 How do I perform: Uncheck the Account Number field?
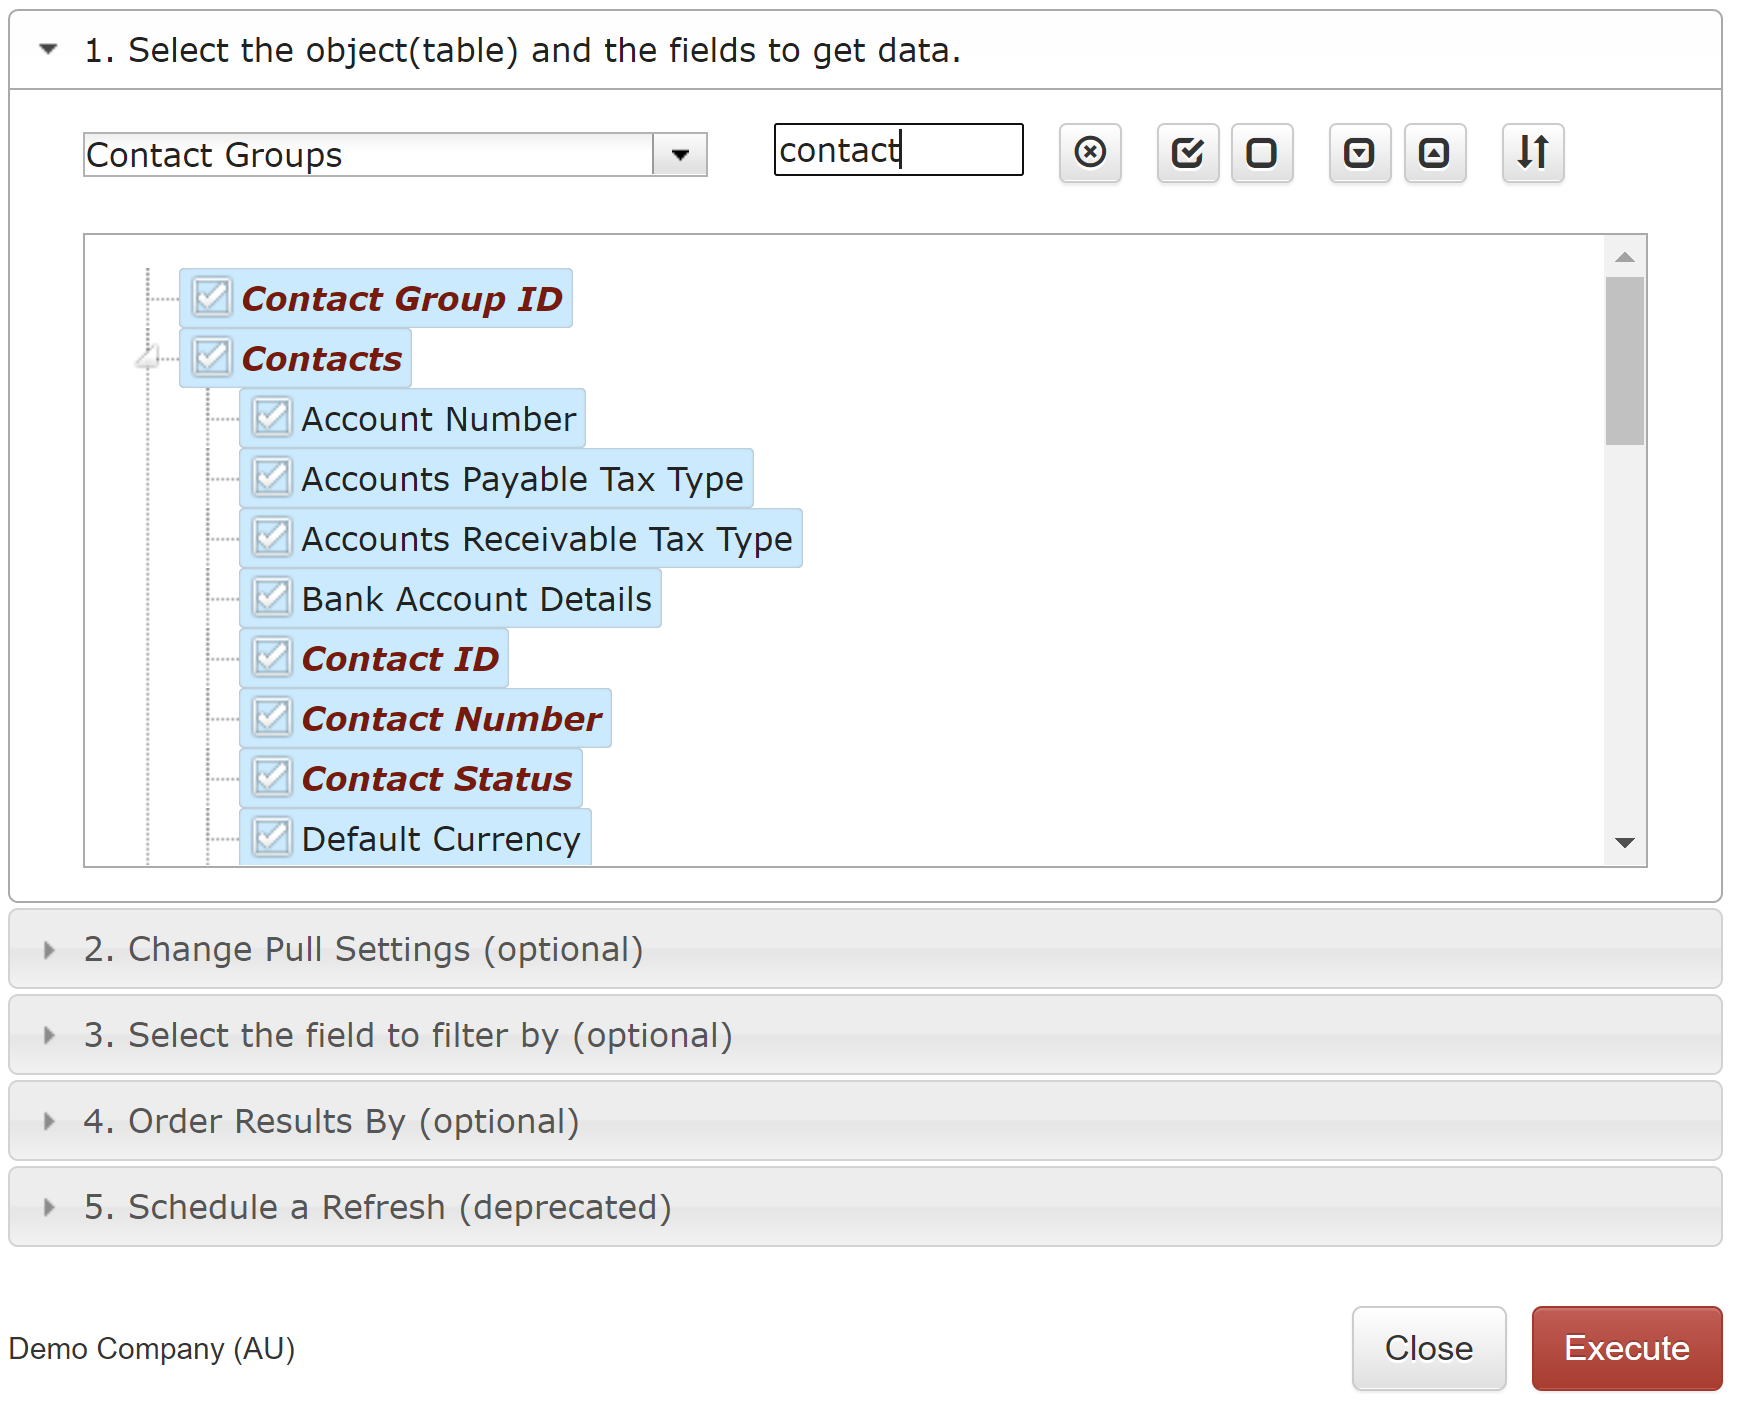tap(272, 417)
